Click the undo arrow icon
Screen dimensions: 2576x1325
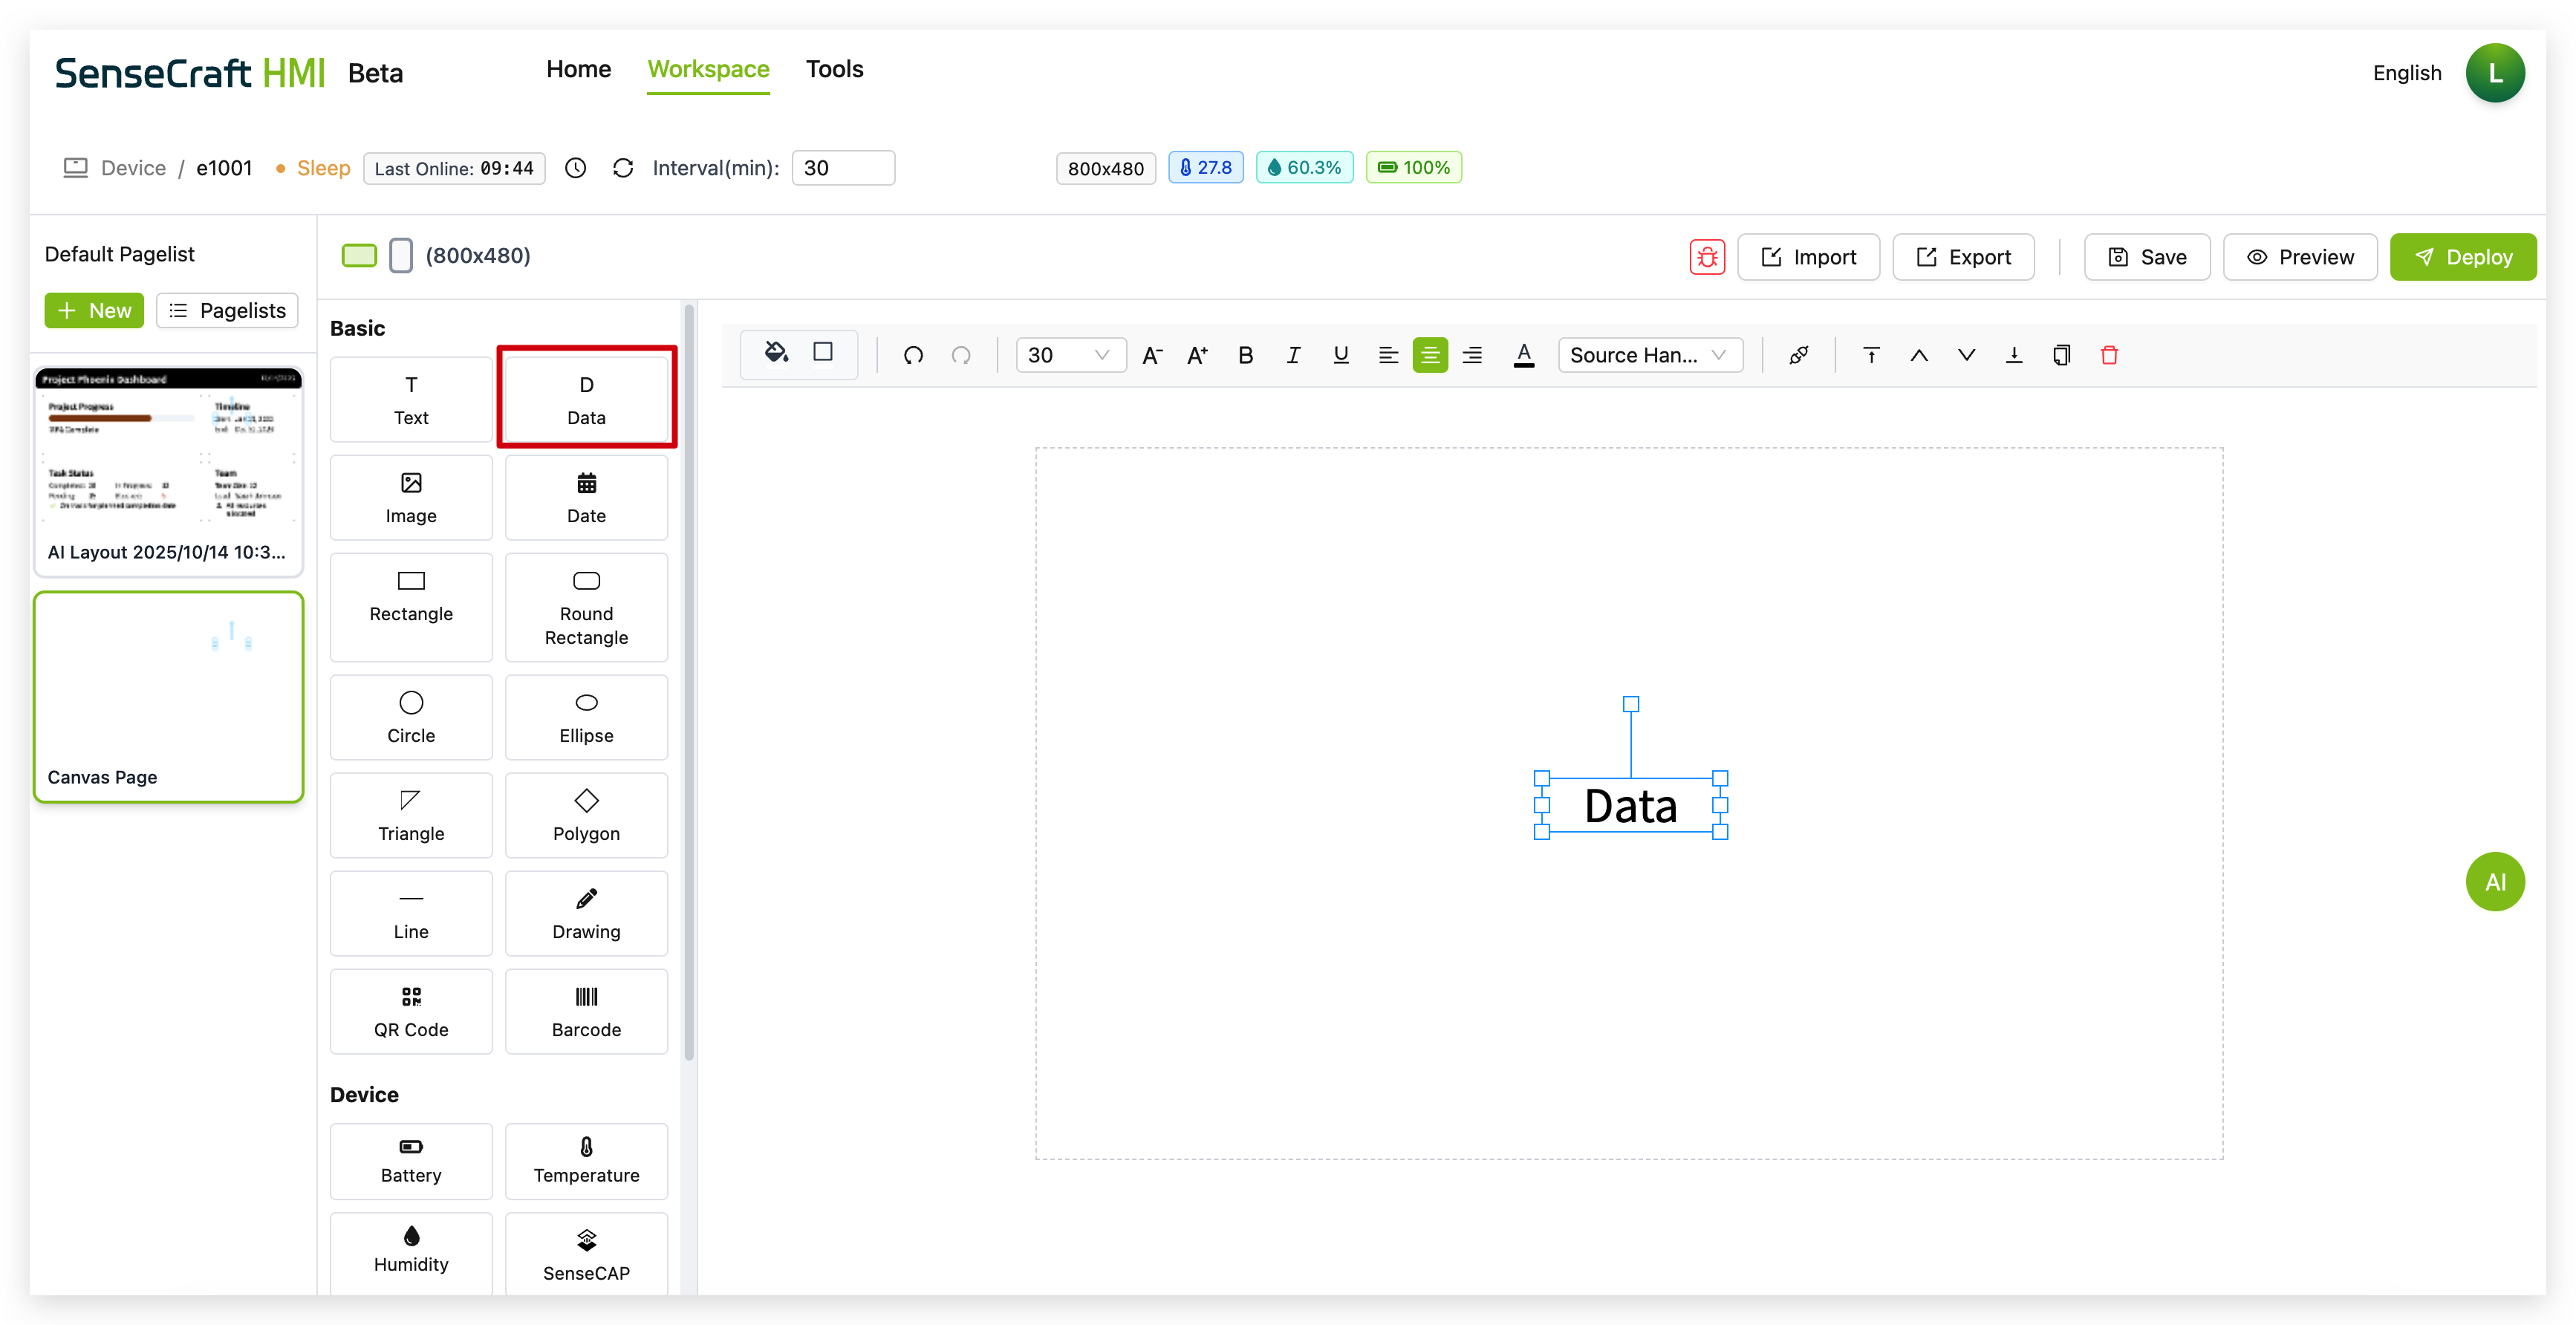(913, 355)
